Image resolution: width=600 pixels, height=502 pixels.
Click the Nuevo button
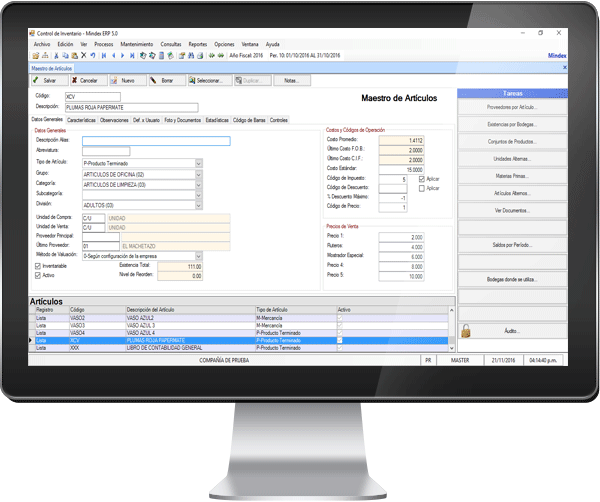pyautogui.click(x=128, y=80)
